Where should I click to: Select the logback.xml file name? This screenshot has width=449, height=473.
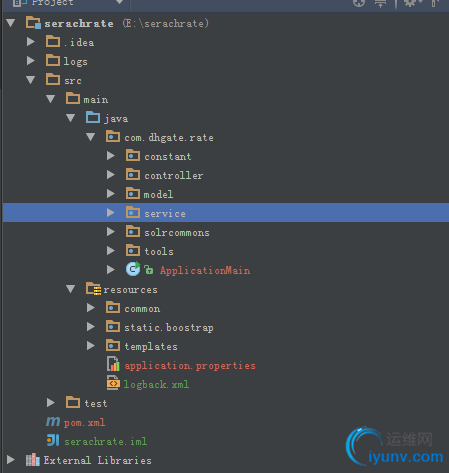pos(156,385)
